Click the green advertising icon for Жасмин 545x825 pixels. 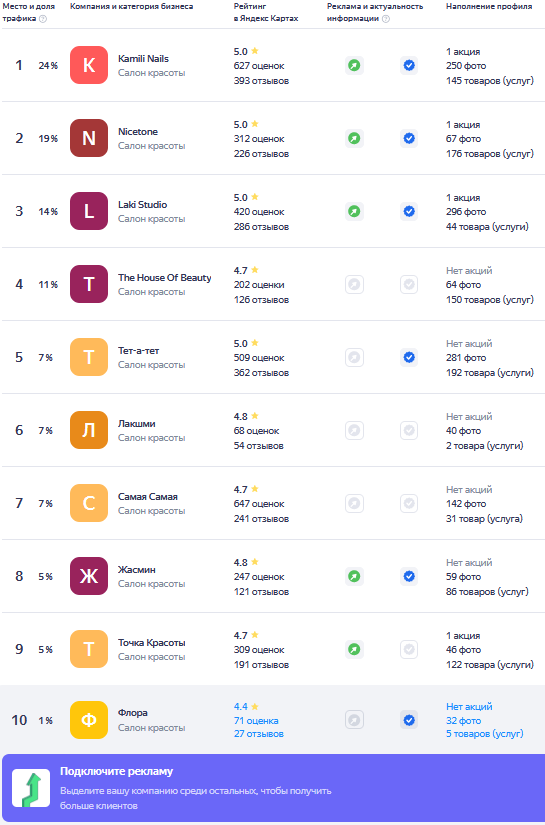(x=355, y=577)
